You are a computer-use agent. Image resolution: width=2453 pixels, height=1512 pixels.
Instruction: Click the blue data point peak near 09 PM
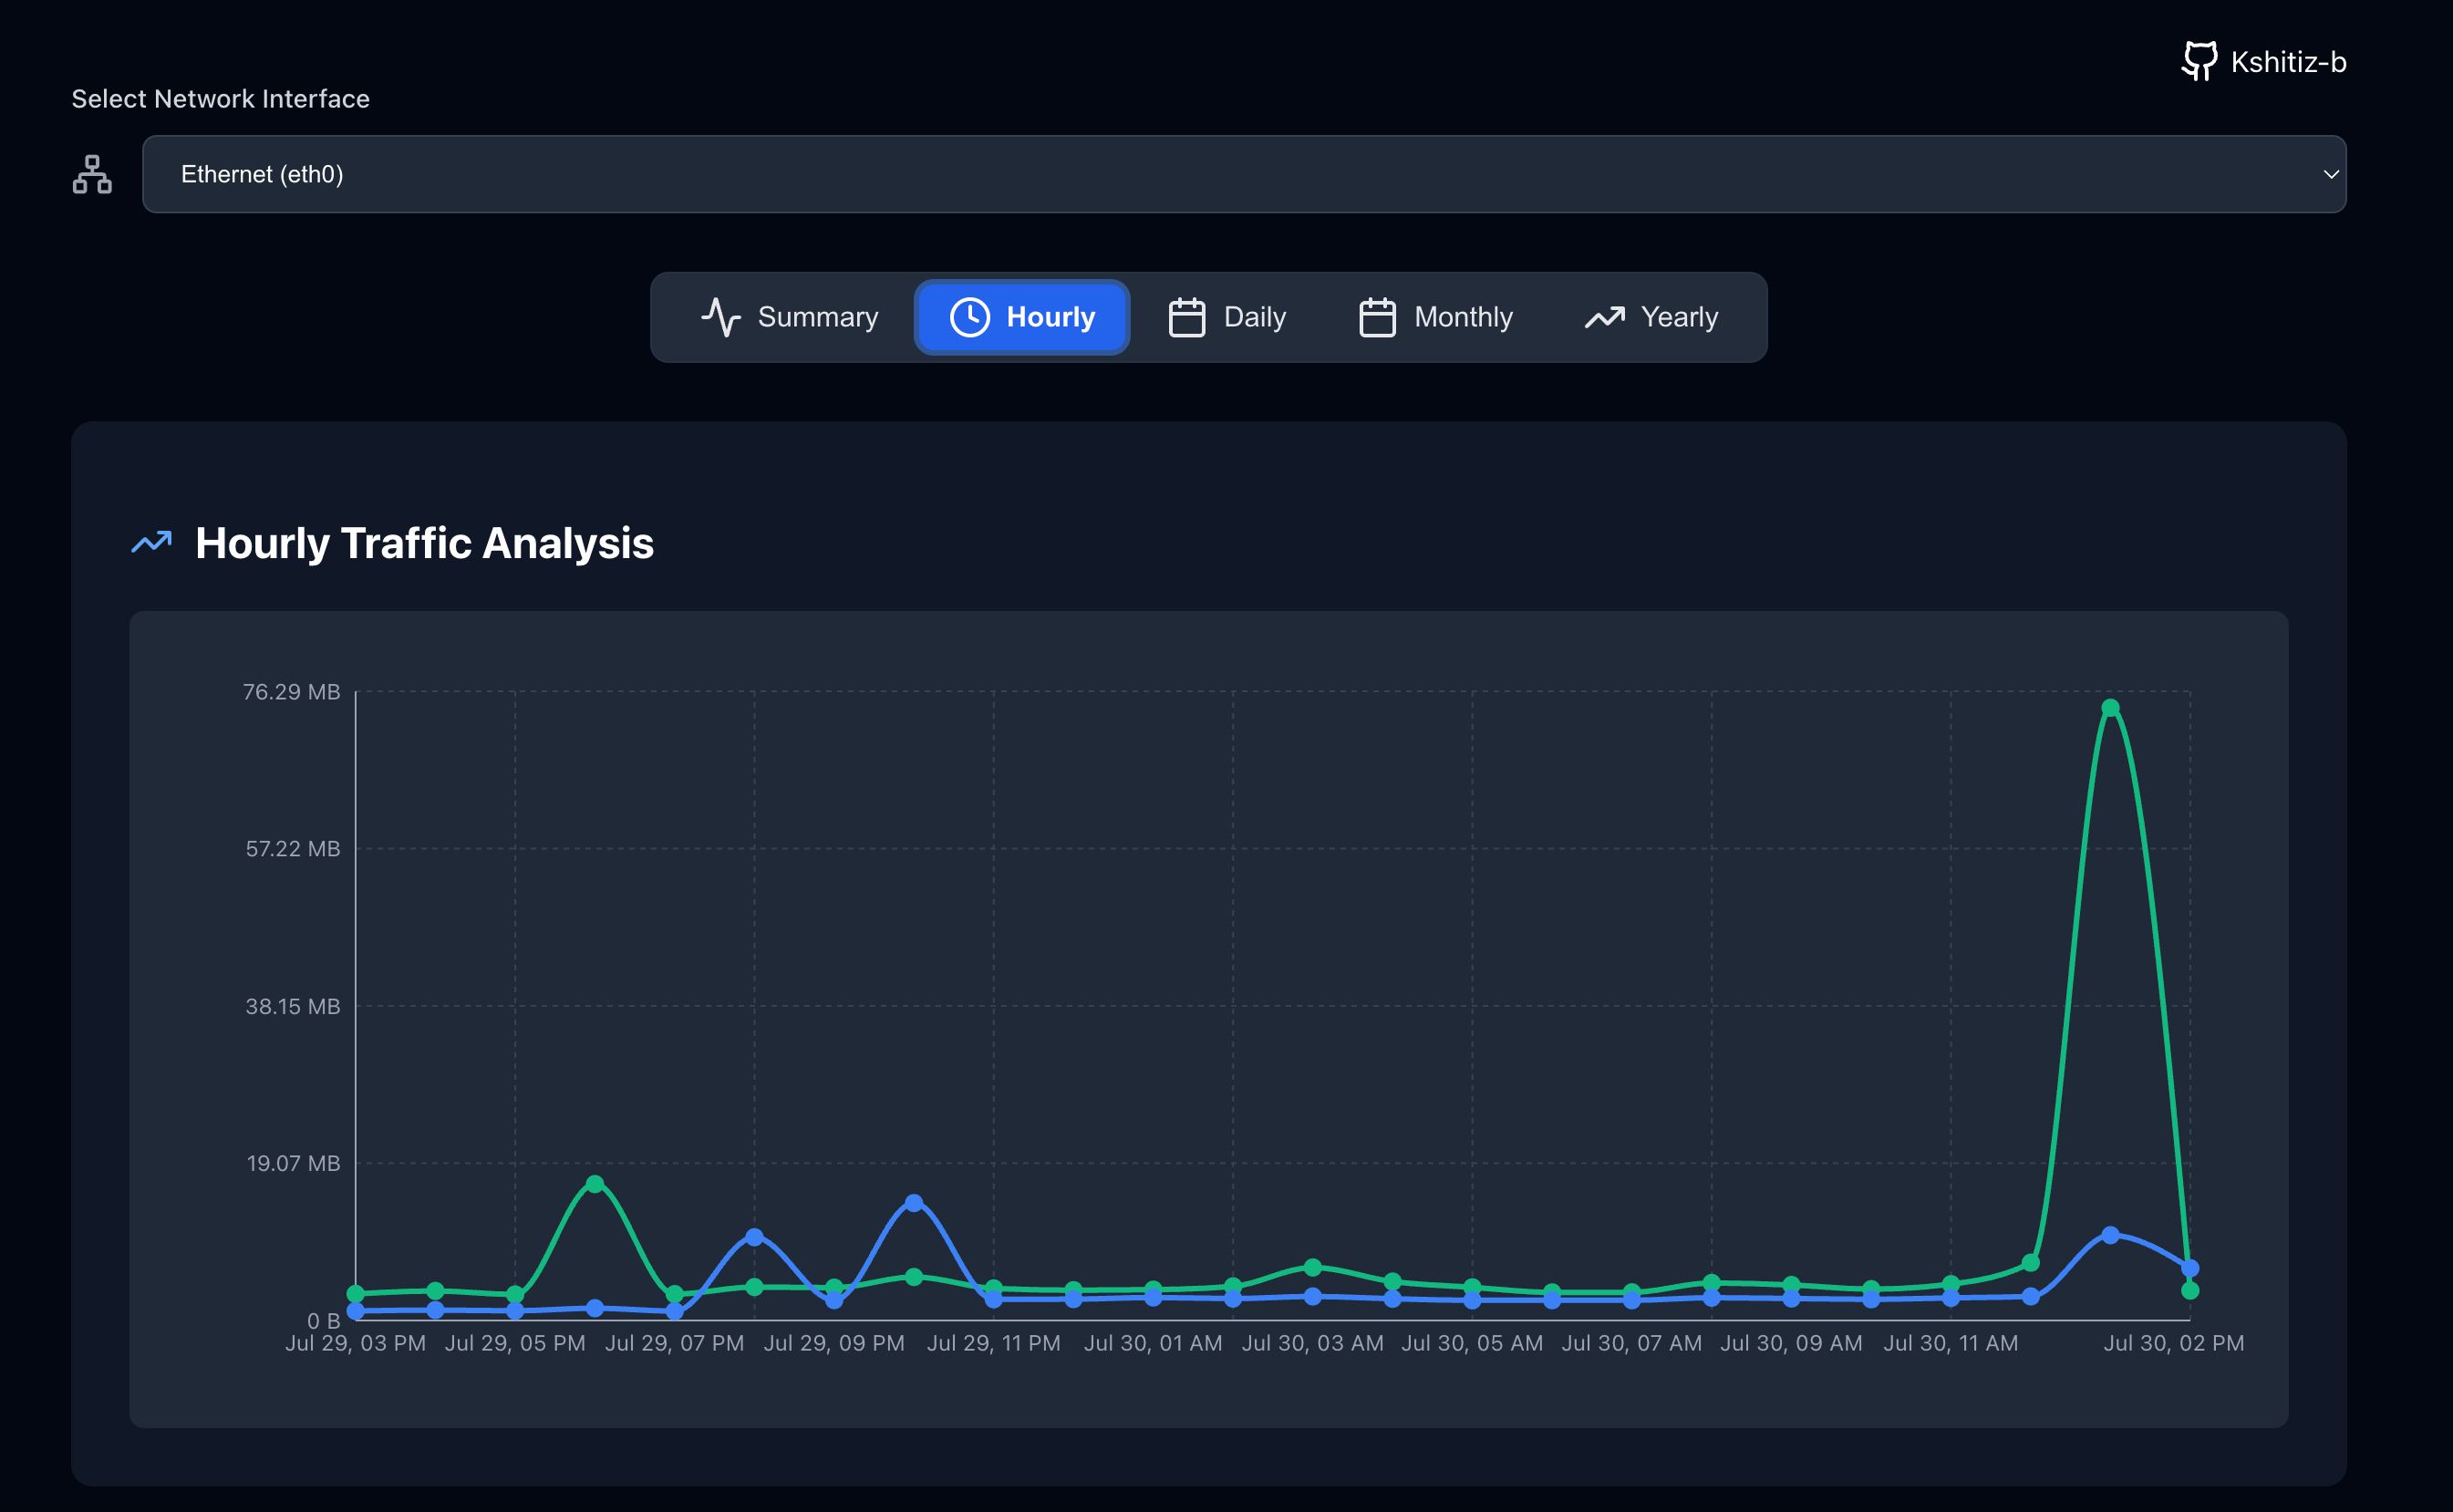[913, 1202]
